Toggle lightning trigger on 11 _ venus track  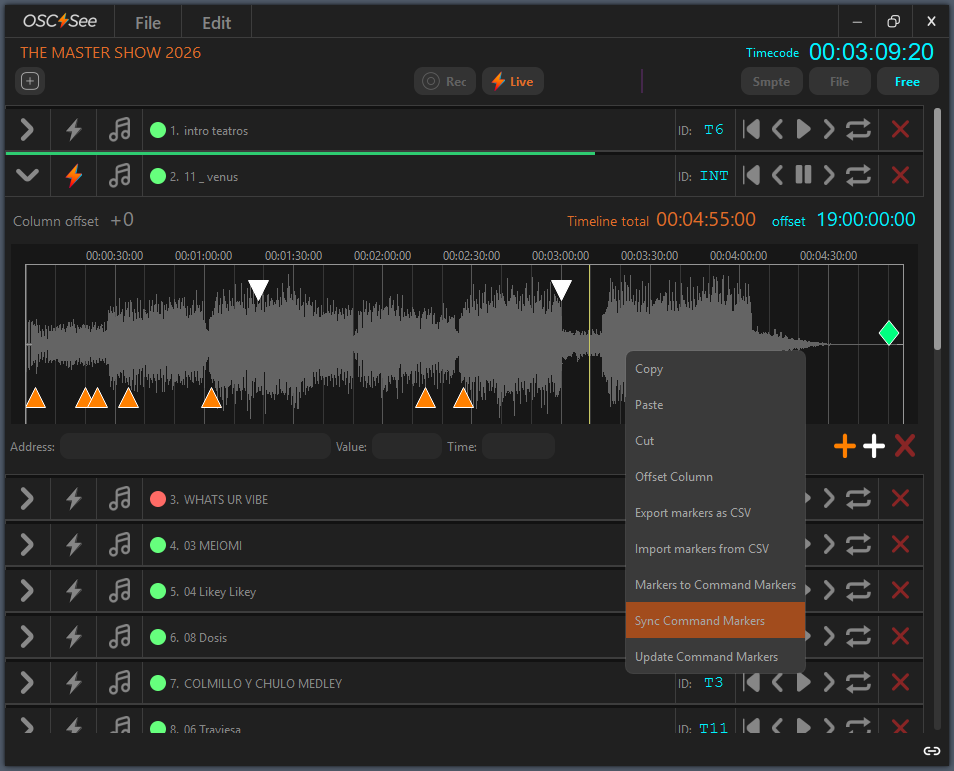pos(74,176)
